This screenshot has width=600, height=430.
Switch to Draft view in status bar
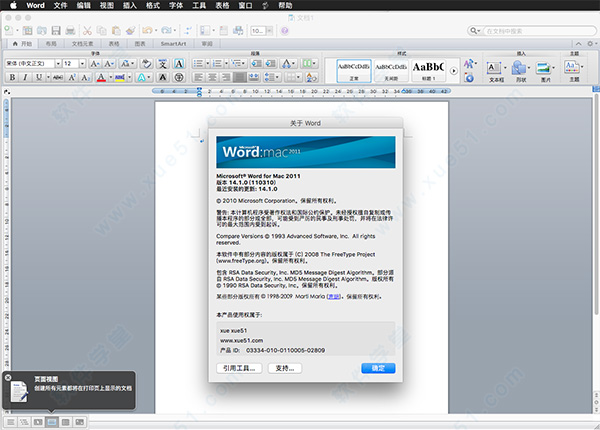click(11, 422)
